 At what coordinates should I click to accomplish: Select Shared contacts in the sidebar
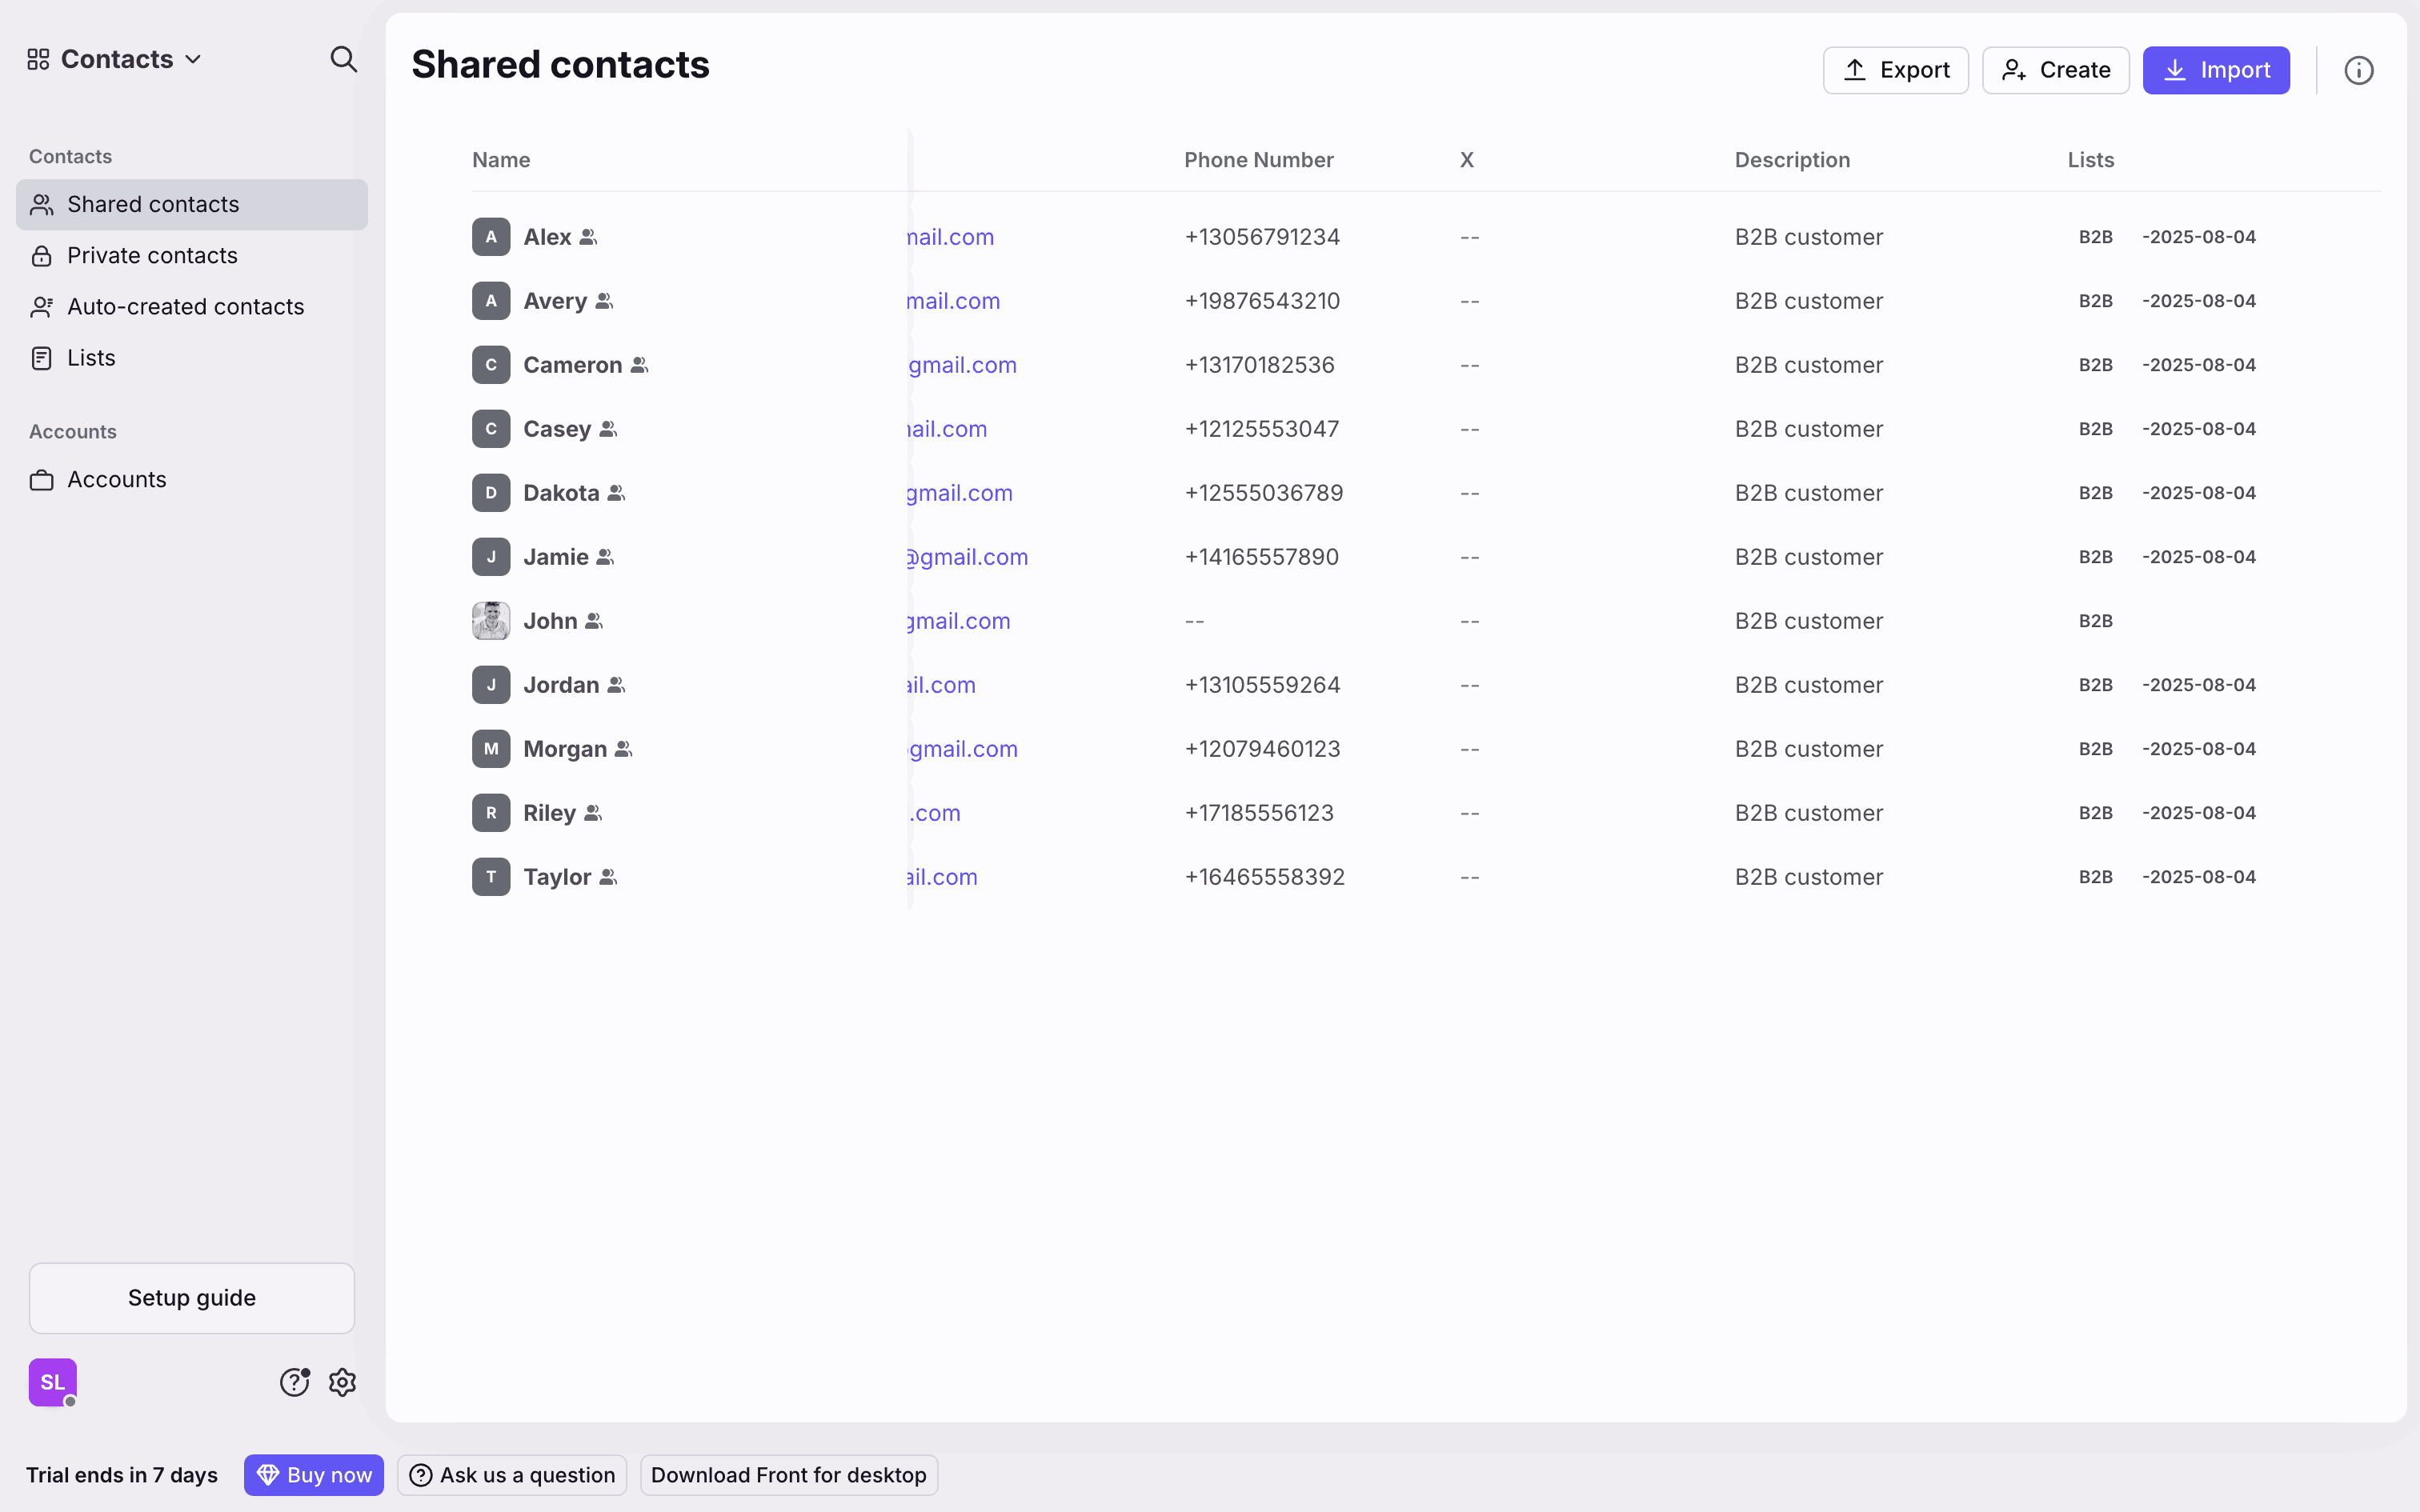click(x=153, y=205)
